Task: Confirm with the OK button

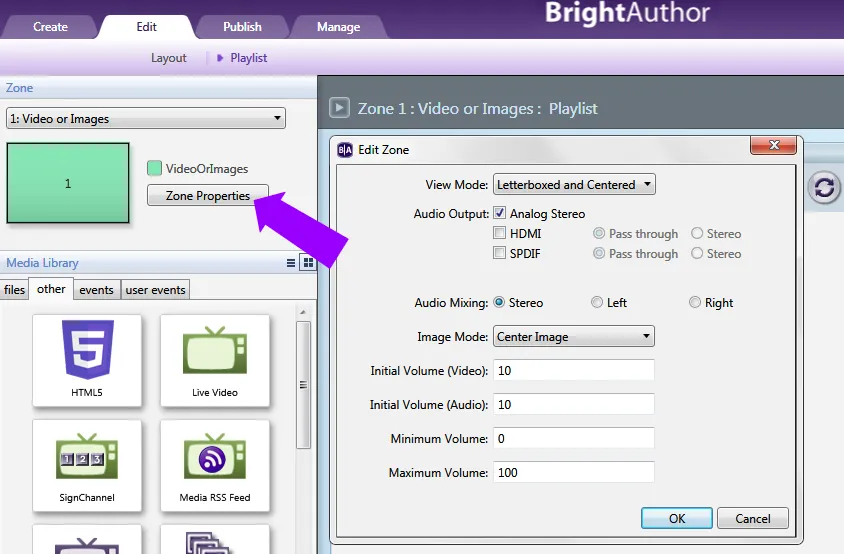Action: pyautogui.click(x=677, y=518)
